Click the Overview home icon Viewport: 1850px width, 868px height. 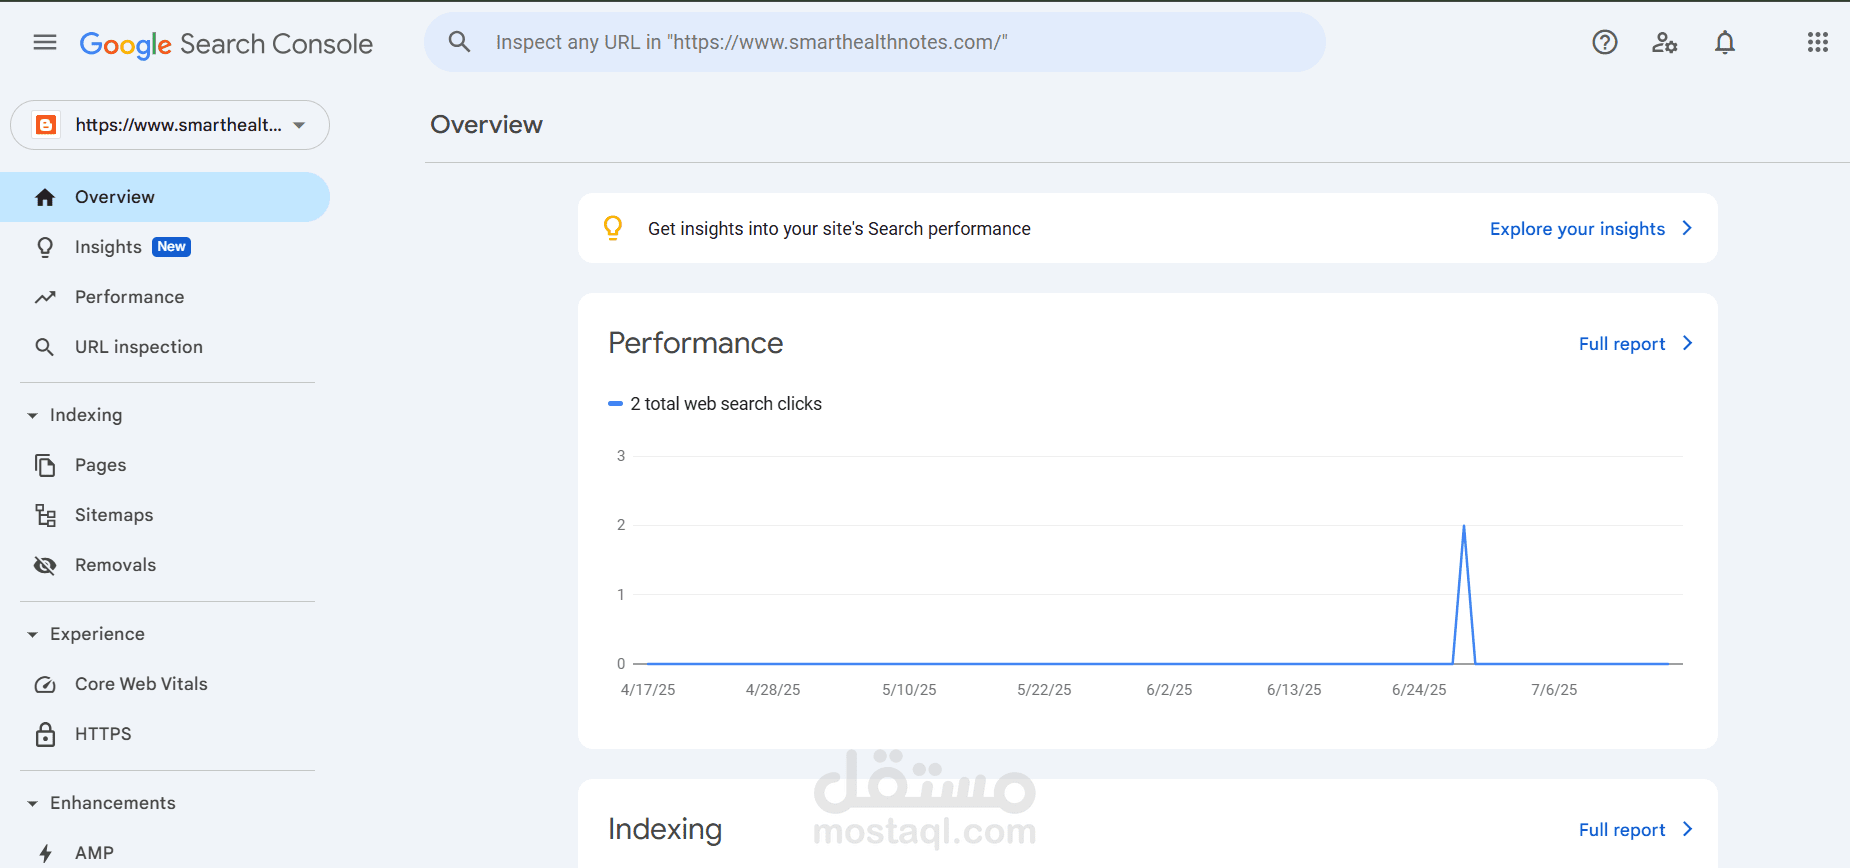pos(45,197)
